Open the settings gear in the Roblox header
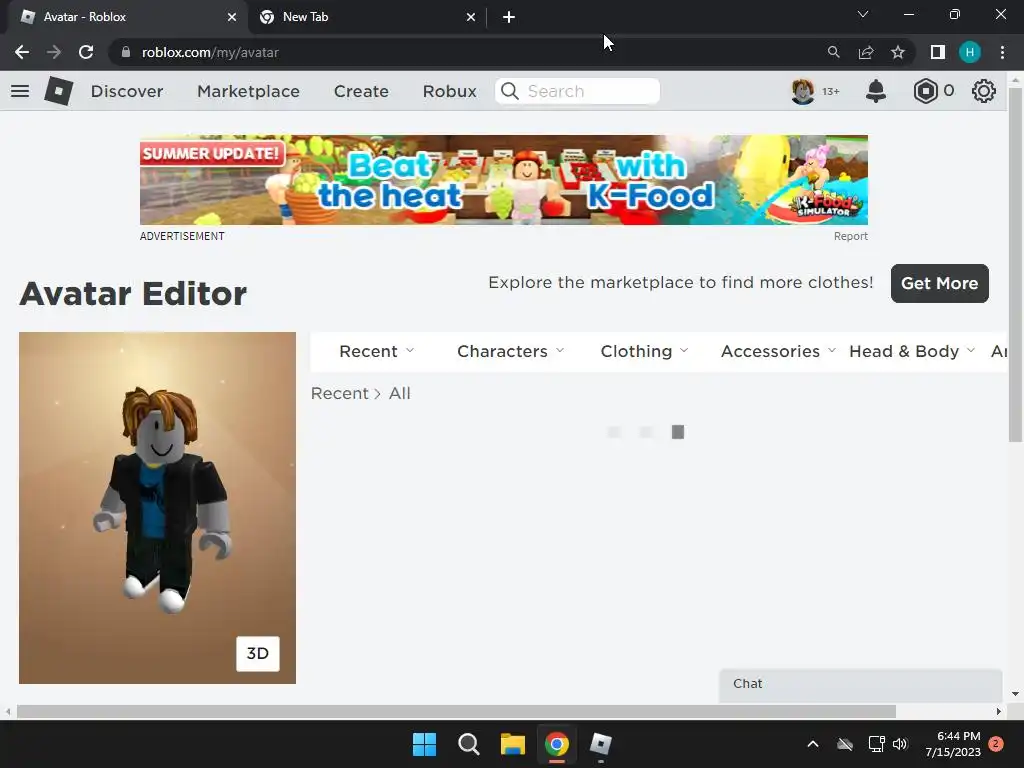Screen dimensions: 1024x768 [x=984, y=91]
